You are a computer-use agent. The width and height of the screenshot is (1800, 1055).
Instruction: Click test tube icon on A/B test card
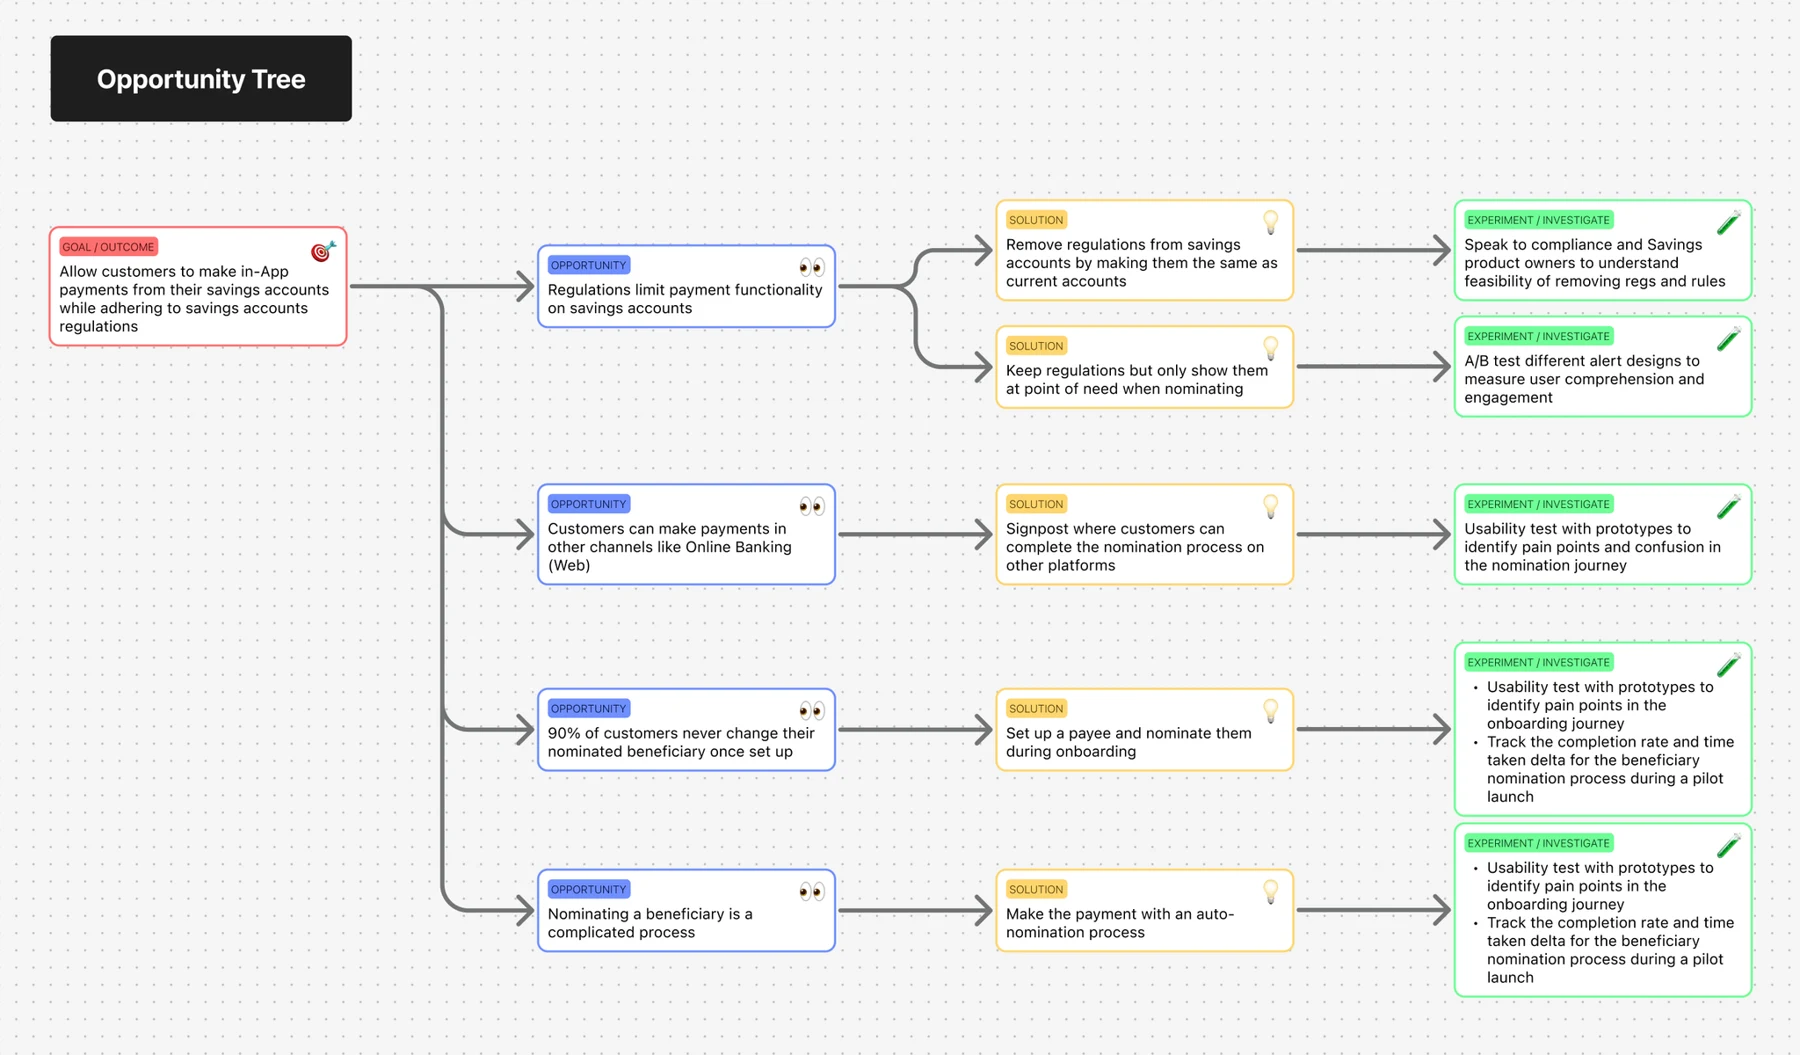pyautogui.click(x=1729, y=338)
